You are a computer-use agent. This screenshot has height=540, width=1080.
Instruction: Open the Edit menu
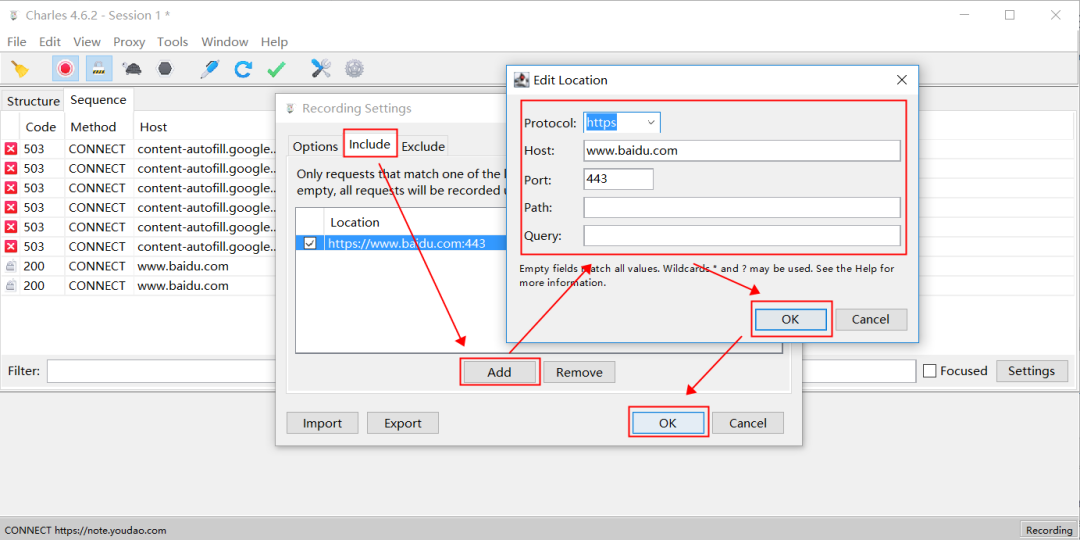(x=50, y=42)
